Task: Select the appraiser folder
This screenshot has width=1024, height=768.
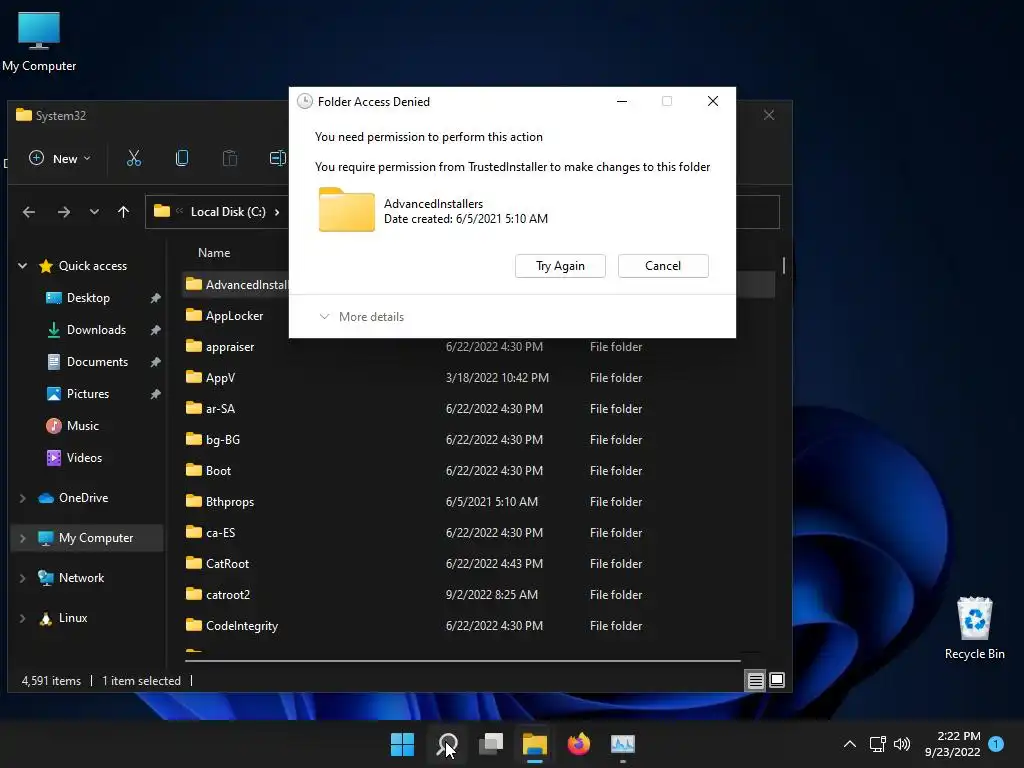Action: pos(230,347)
